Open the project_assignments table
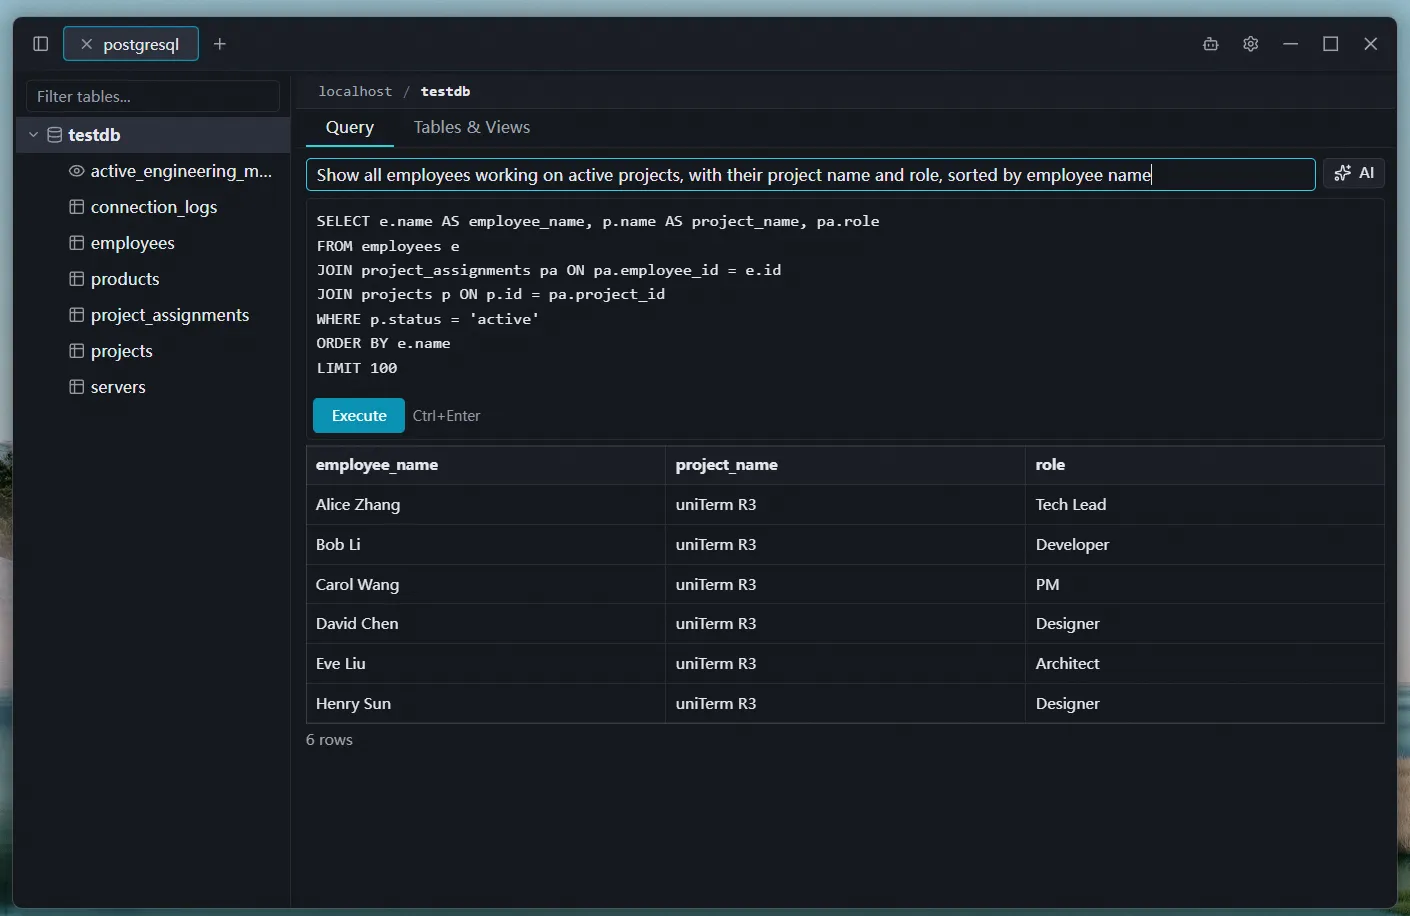Screen dimensions: 1410x916 coord(170,315)
